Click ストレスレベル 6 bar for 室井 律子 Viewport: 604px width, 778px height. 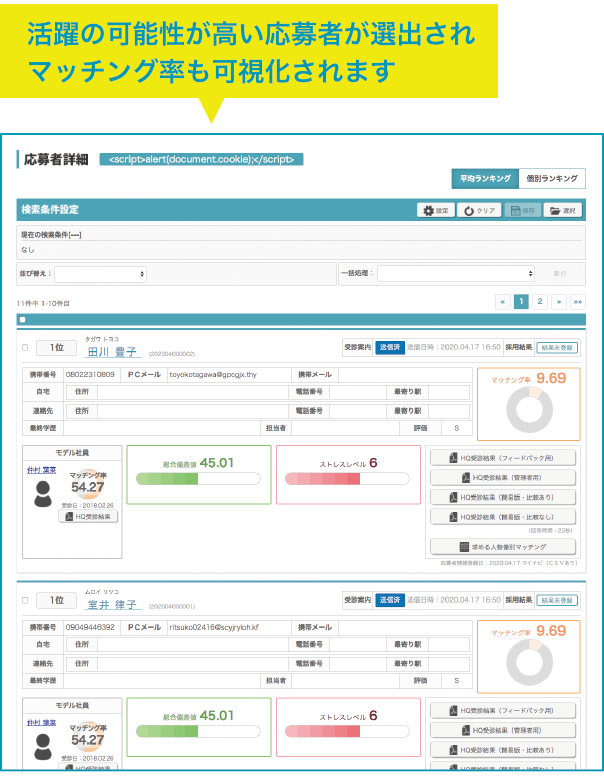(x=347, y=731)
